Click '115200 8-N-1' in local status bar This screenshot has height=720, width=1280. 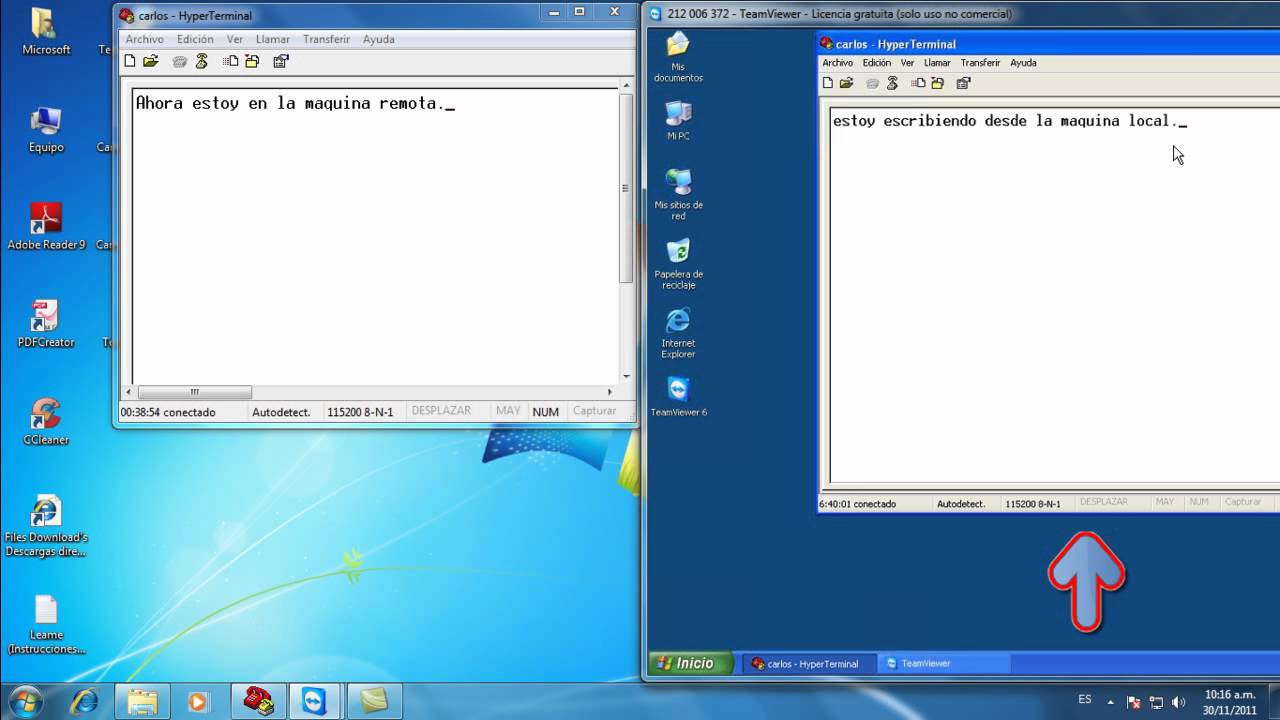360,412
